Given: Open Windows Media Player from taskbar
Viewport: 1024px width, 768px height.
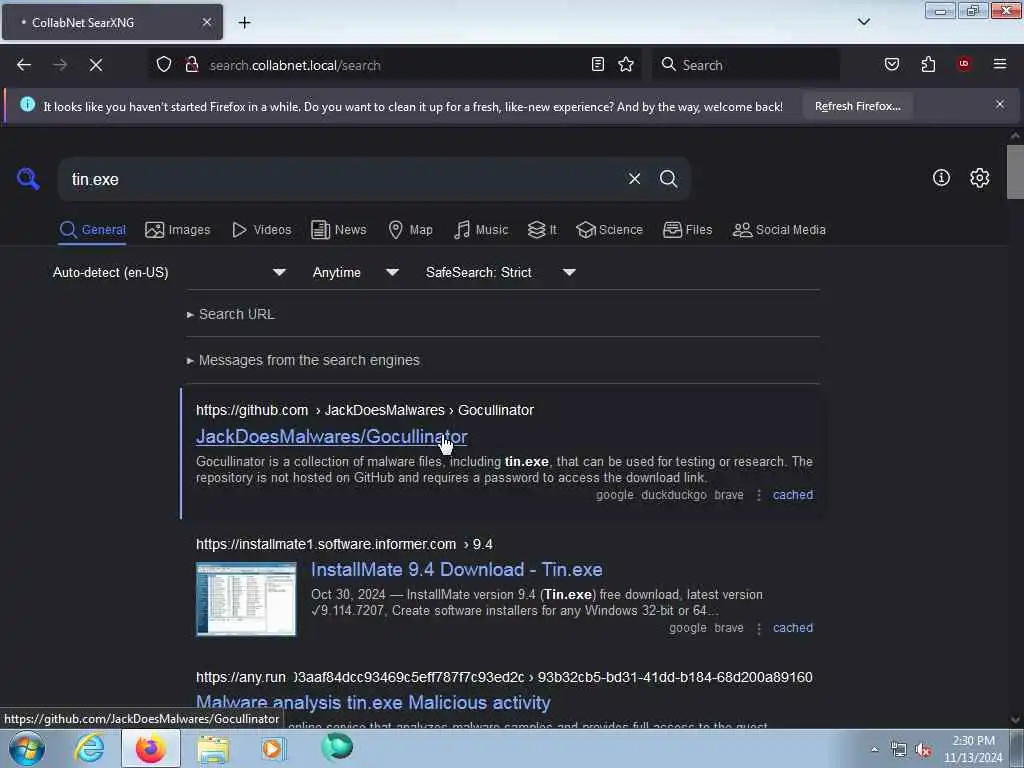Looking at the screenshot, I should click(x=272, y=748).
